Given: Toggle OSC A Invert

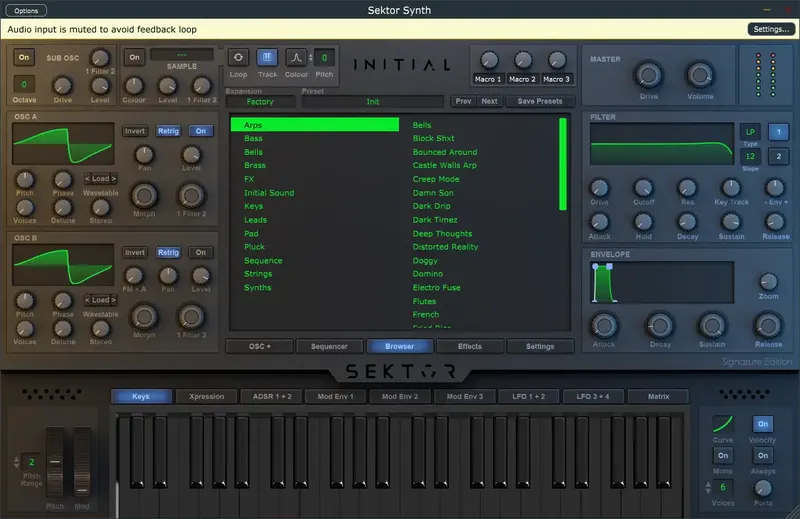Looking at the screenshot, I should pos(135,131).
